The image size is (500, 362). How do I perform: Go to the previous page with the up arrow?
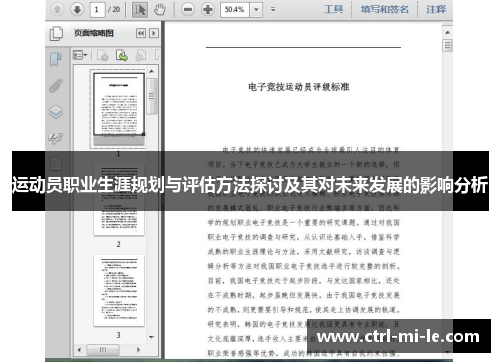(57, 9)
